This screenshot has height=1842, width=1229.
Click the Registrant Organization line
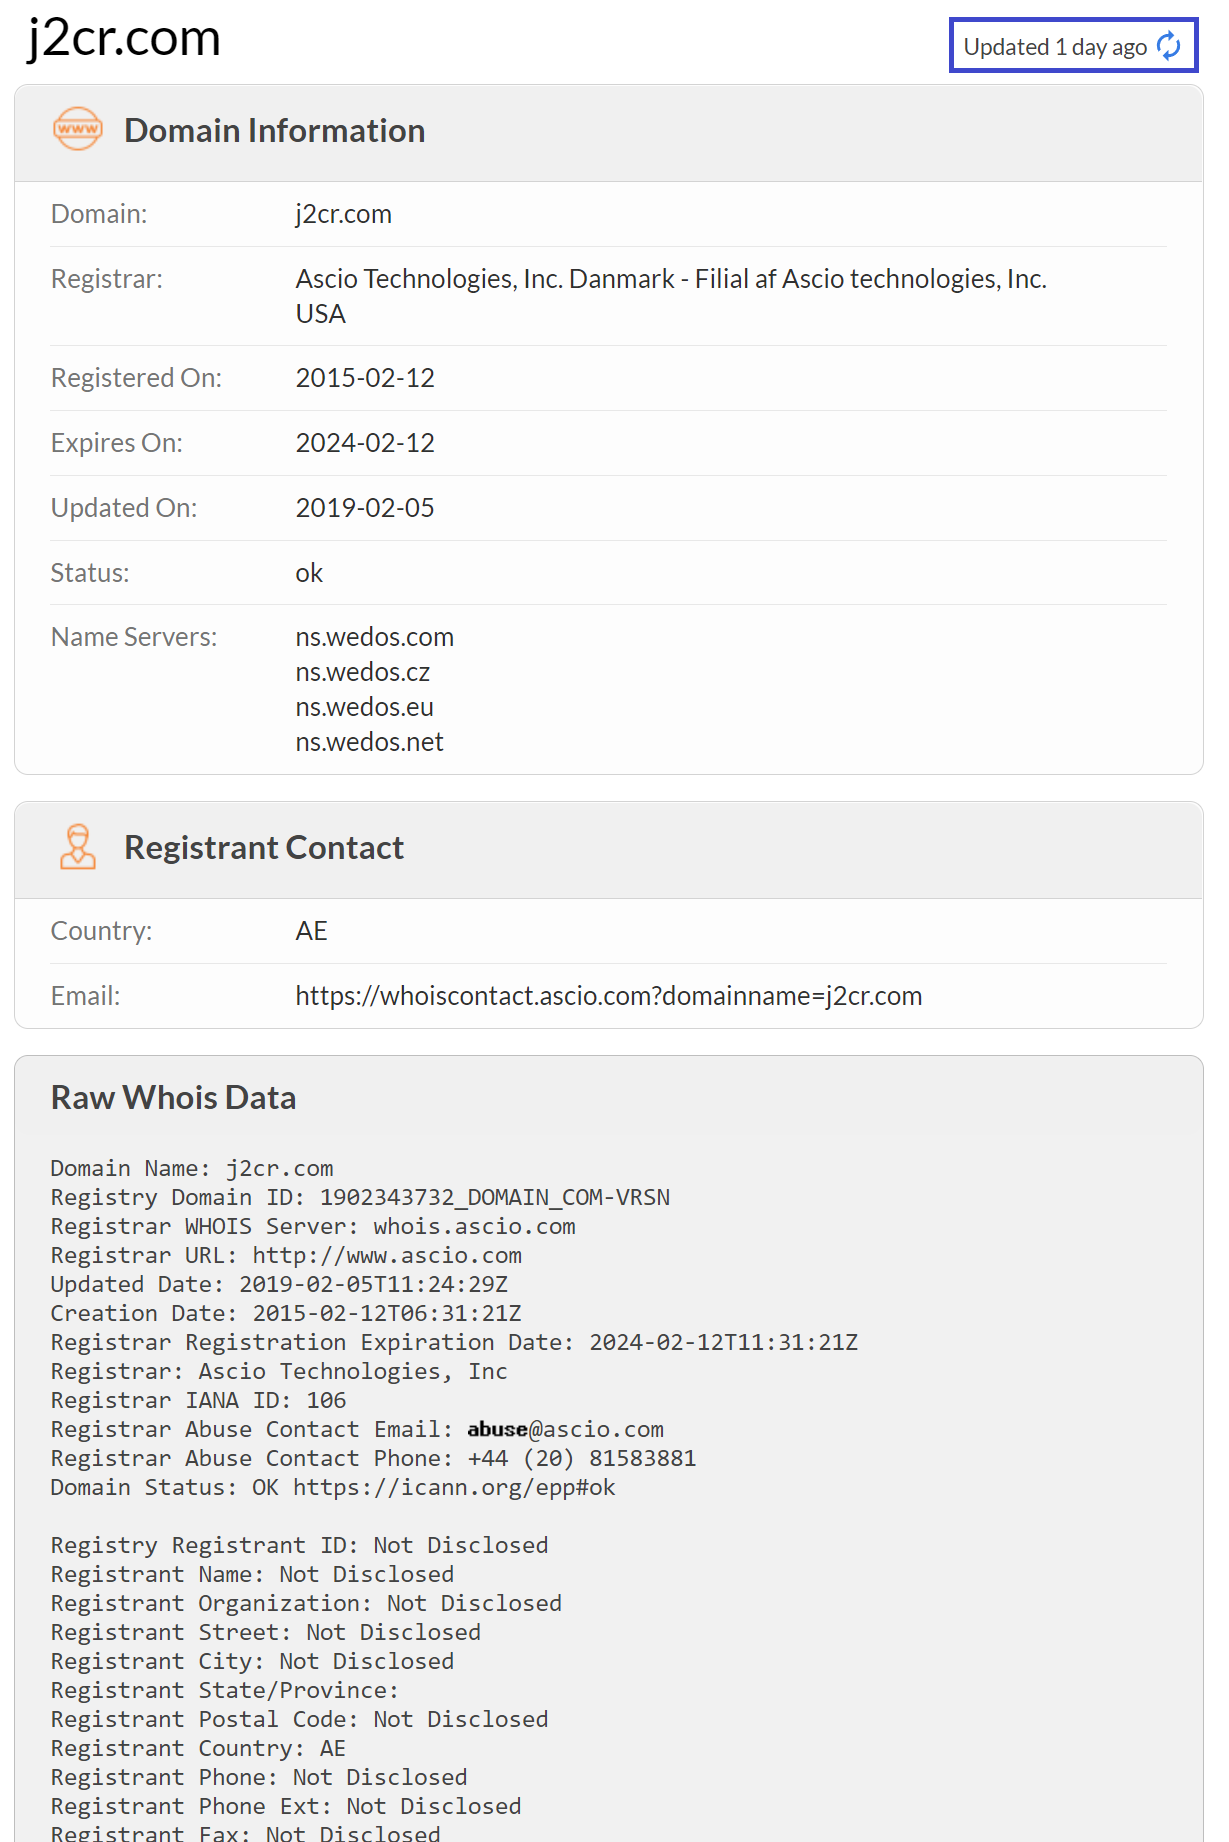306,1603
